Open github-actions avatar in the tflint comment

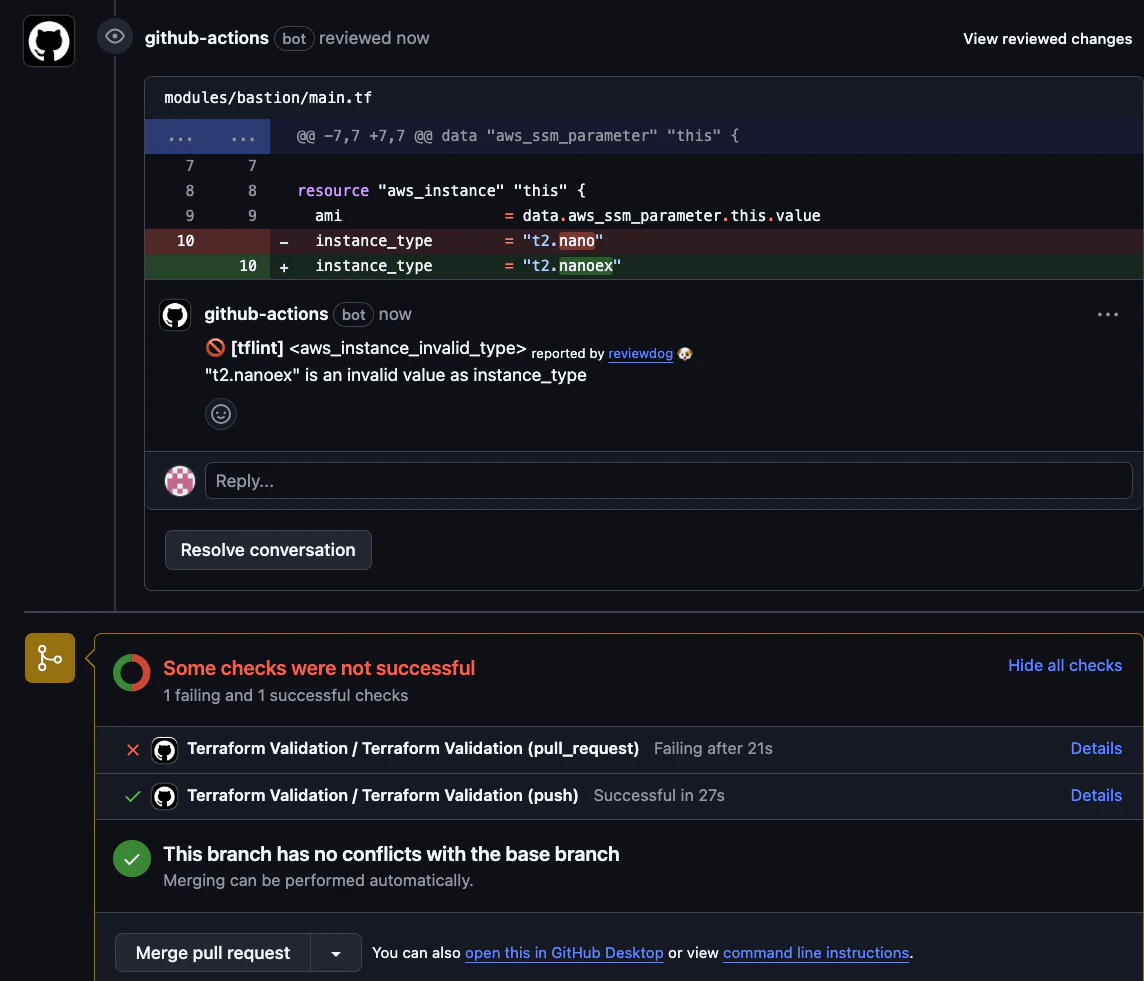pos(175,315)
